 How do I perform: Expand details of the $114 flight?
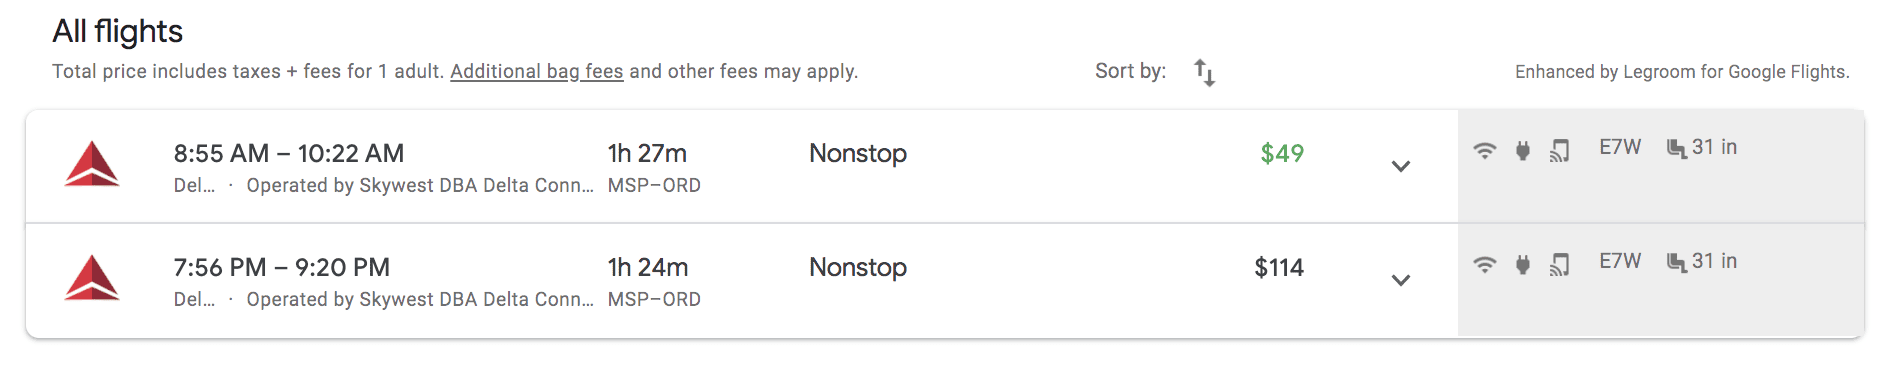point(1401,280)
